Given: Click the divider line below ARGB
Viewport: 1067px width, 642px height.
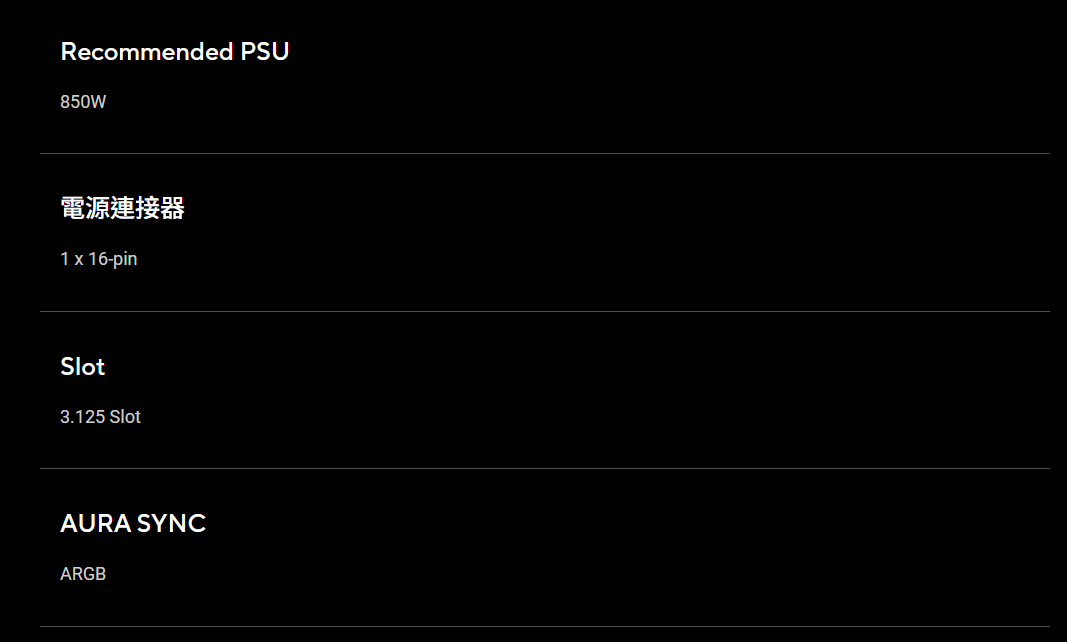Looking at the screenshot, I should pos(544,626).
